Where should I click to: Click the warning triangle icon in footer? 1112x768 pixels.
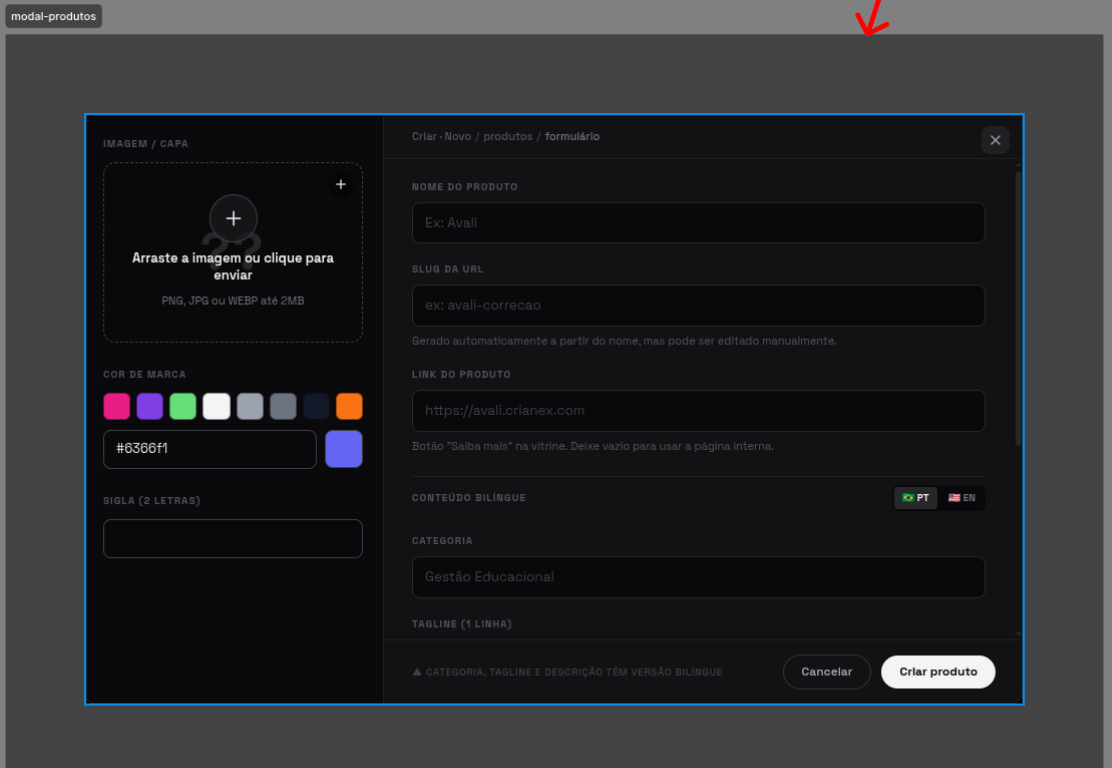tap(417, 672)
